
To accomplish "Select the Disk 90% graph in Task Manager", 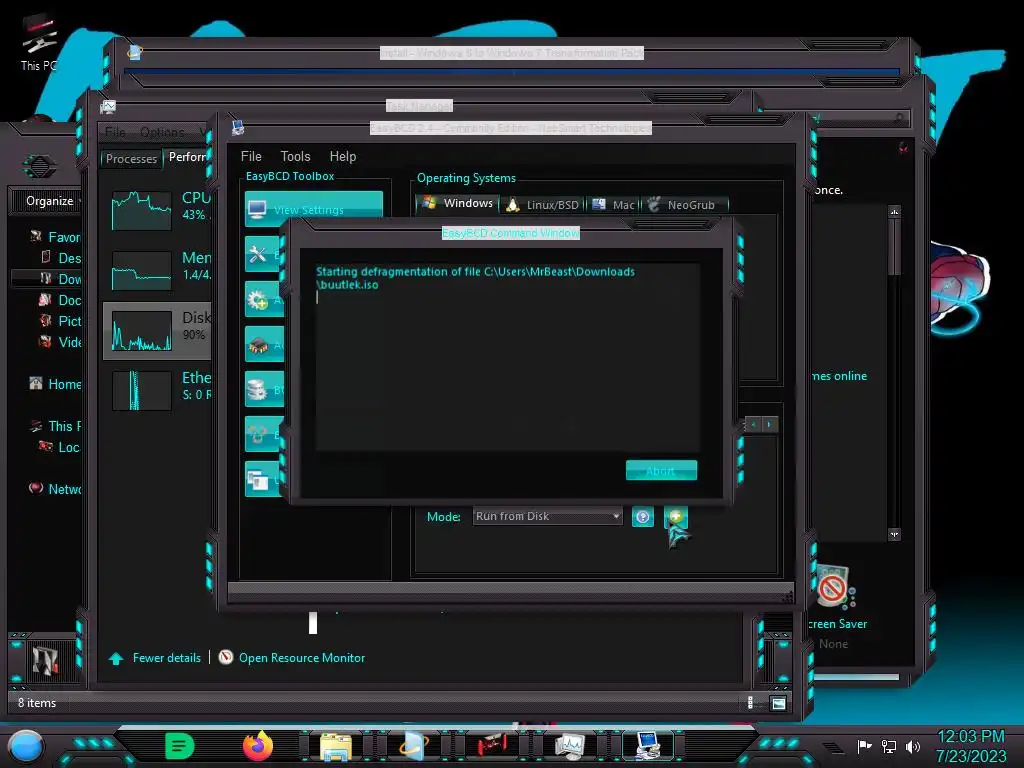I will tap(142, 330).
